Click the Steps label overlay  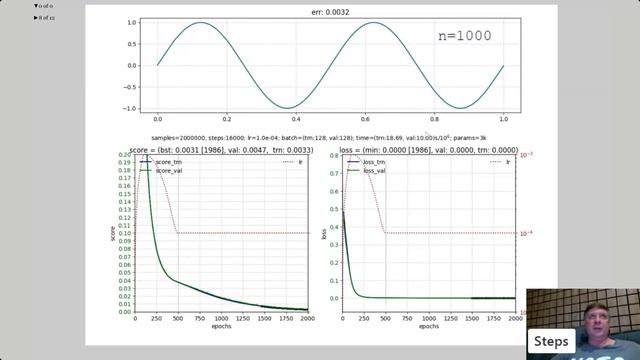(551, 341)
